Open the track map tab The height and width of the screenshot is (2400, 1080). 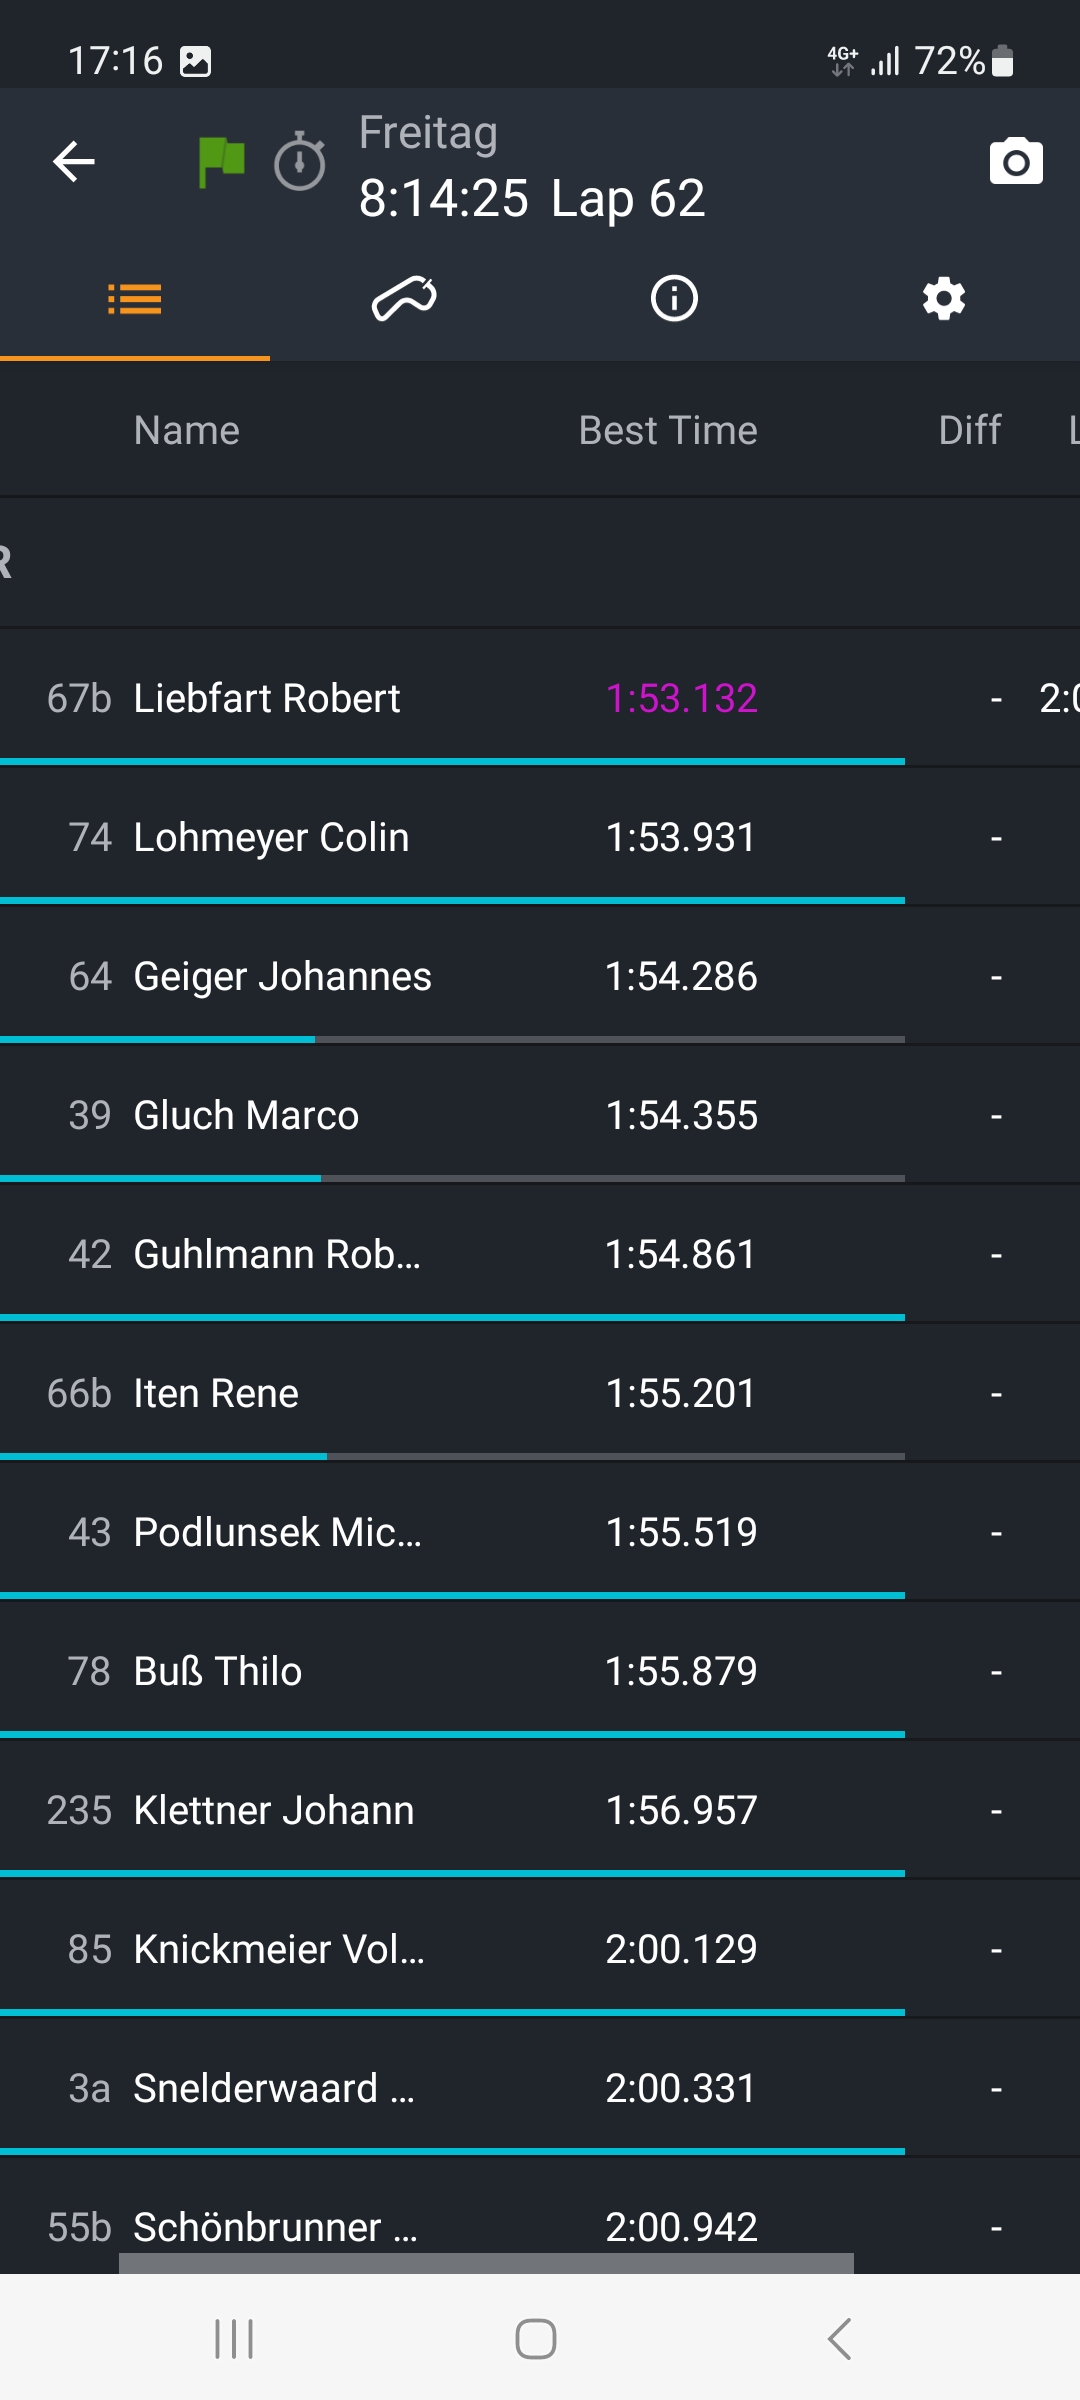click(x=404, y=298)
